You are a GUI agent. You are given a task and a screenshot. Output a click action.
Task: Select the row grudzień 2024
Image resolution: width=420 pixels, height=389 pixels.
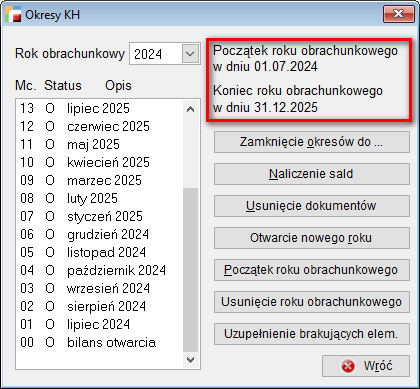tap(100, 234)
